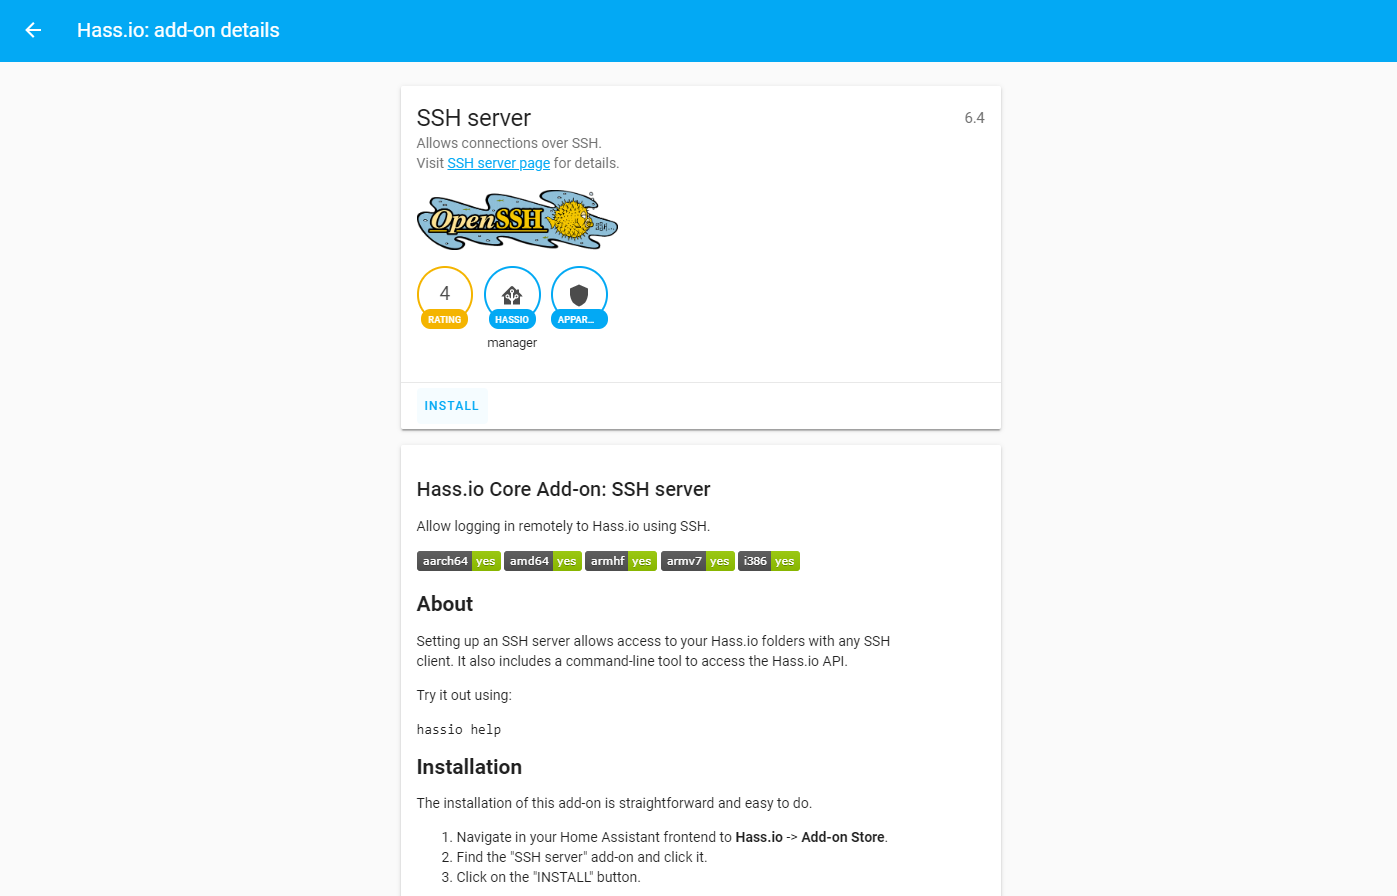This screenshot has width=1397, height=896.
Task: Click the bold 'Add-on Store' text
Action: coord(843,837)
